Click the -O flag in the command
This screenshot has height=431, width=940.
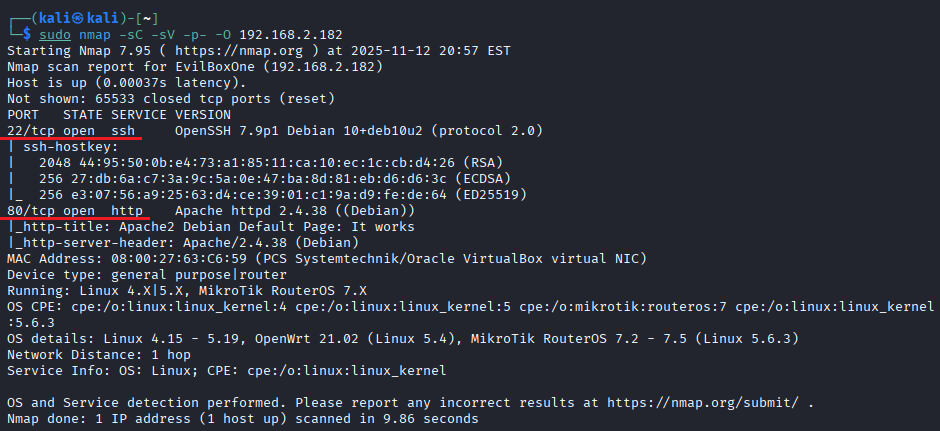[x=220, y=33]
